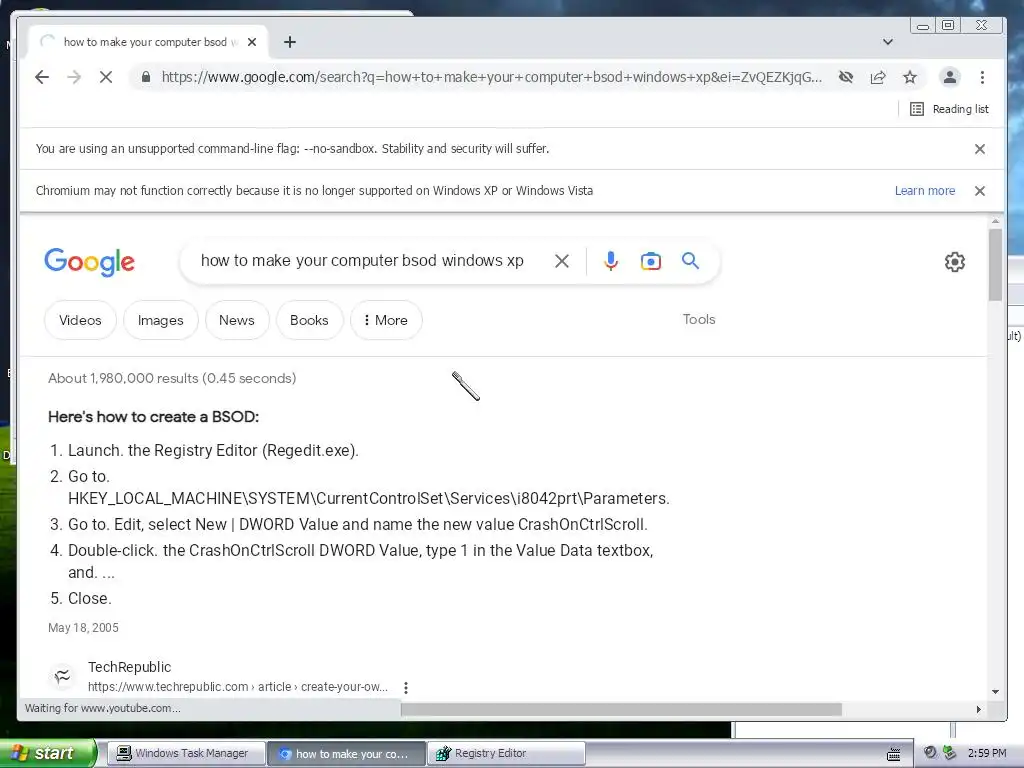Click the 'May 18, 2005' date text

tap(83, 628)
